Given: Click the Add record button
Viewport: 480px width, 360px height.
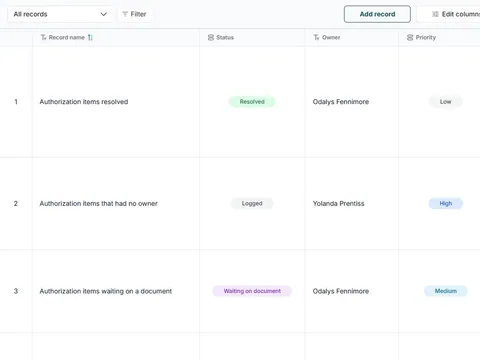Looking at the screenshot, I should pos(377,14).
